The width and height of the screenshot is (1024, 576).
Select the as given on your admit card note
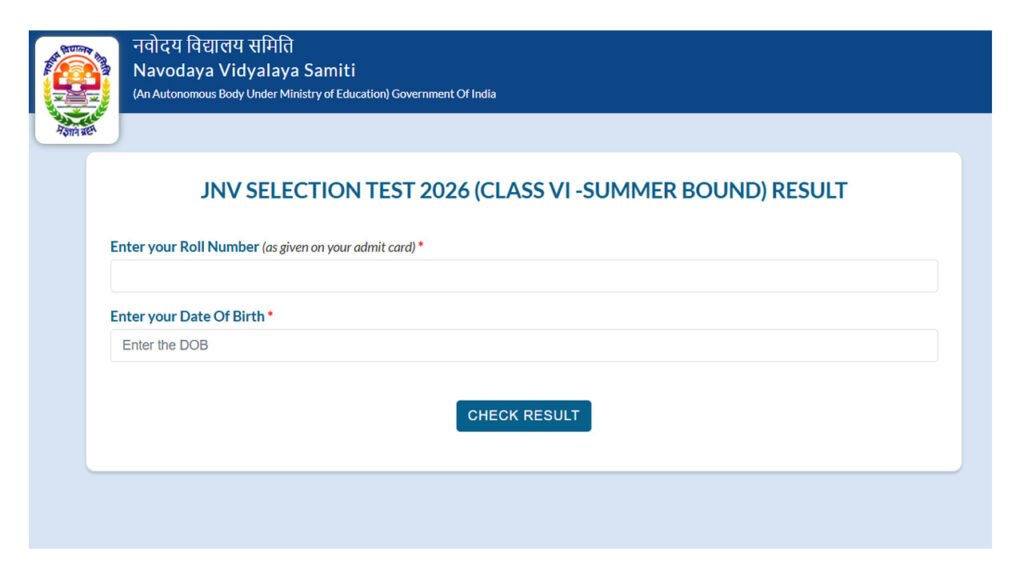(337, 247)
